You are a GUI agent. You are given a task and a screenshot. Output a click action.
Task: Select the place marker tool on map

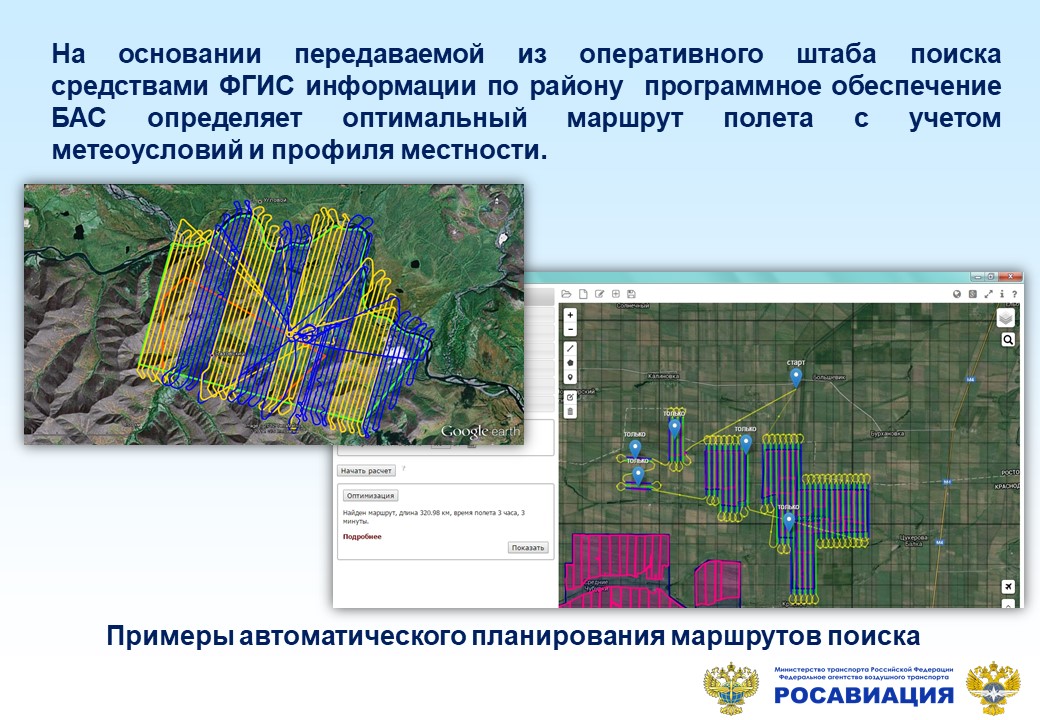click(570, 378)
